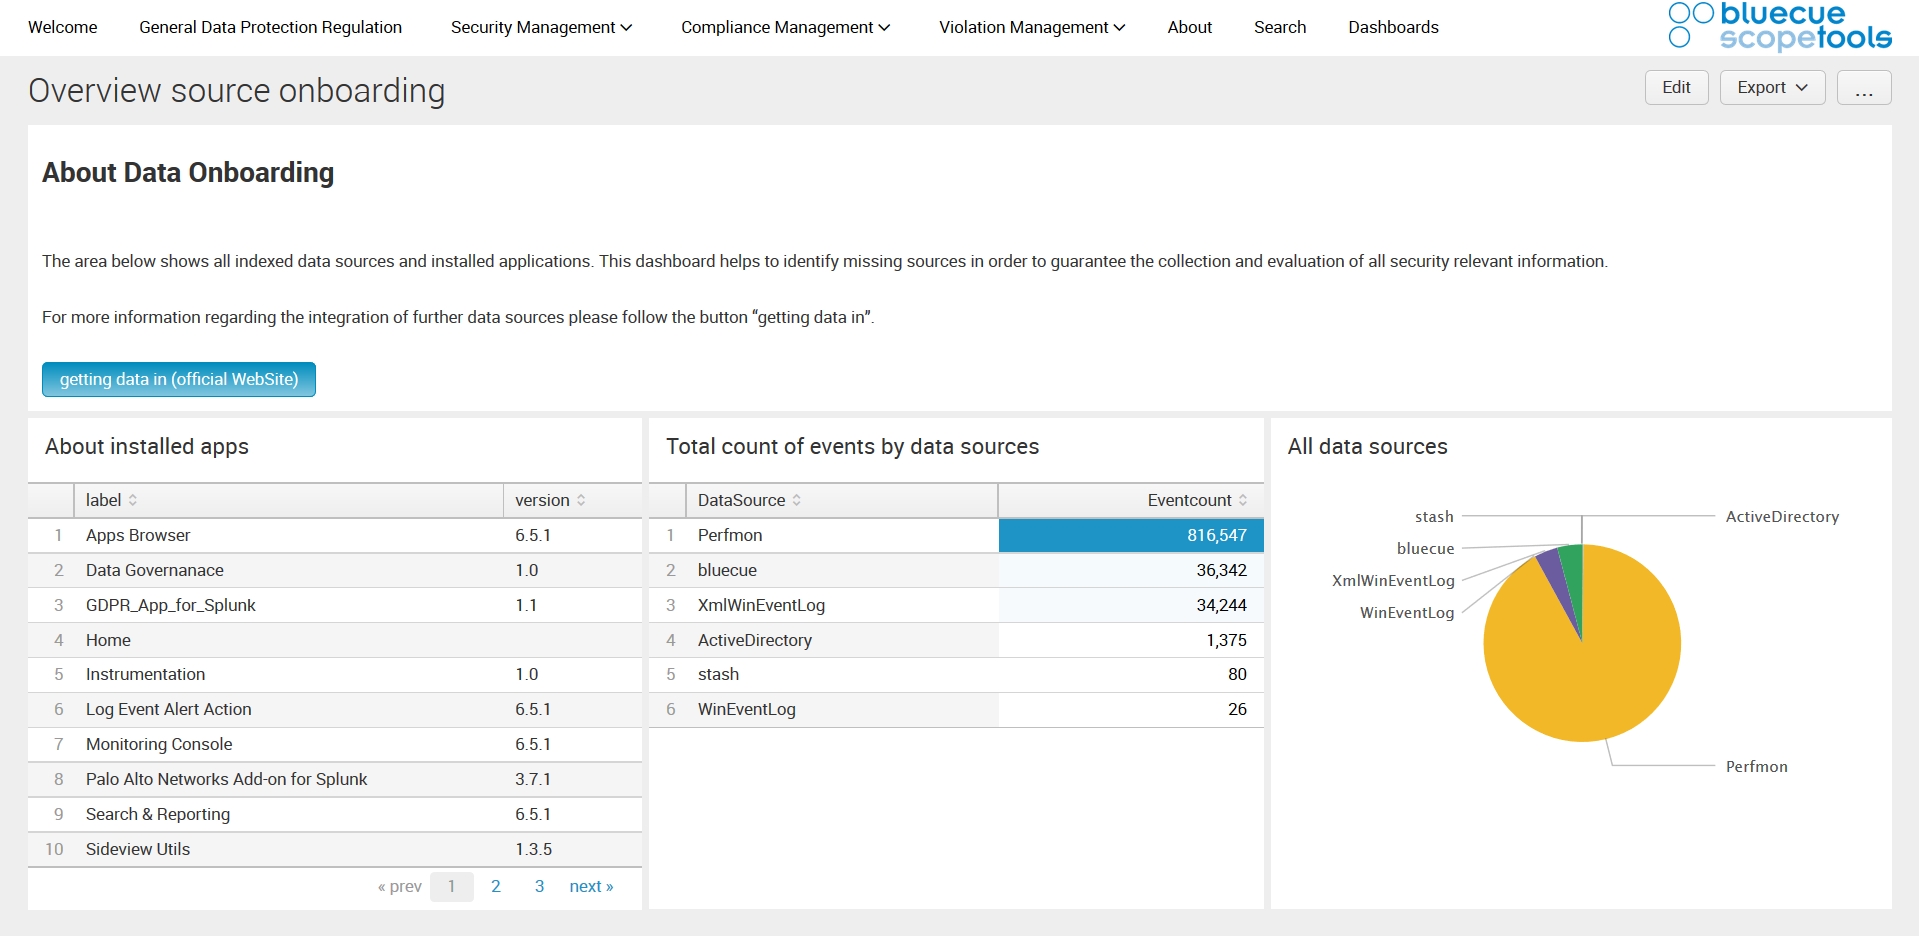Image resolution: width=1919 pixels, height=936 pixels.
Task: Click the green pie chart slice
Action: 1573,580
